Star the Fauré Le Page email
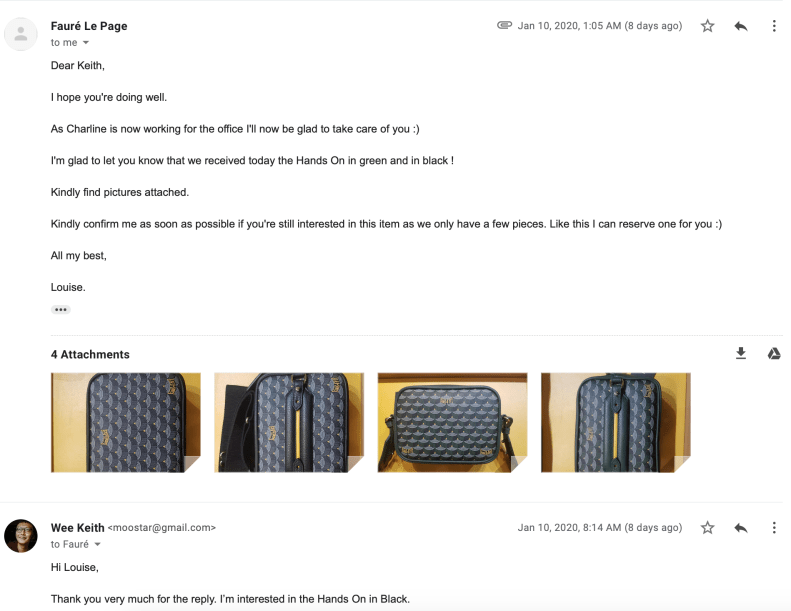Image resolution: width=791 pixels, height=611 pixels. pyautogui.click(x=707, y=26)
